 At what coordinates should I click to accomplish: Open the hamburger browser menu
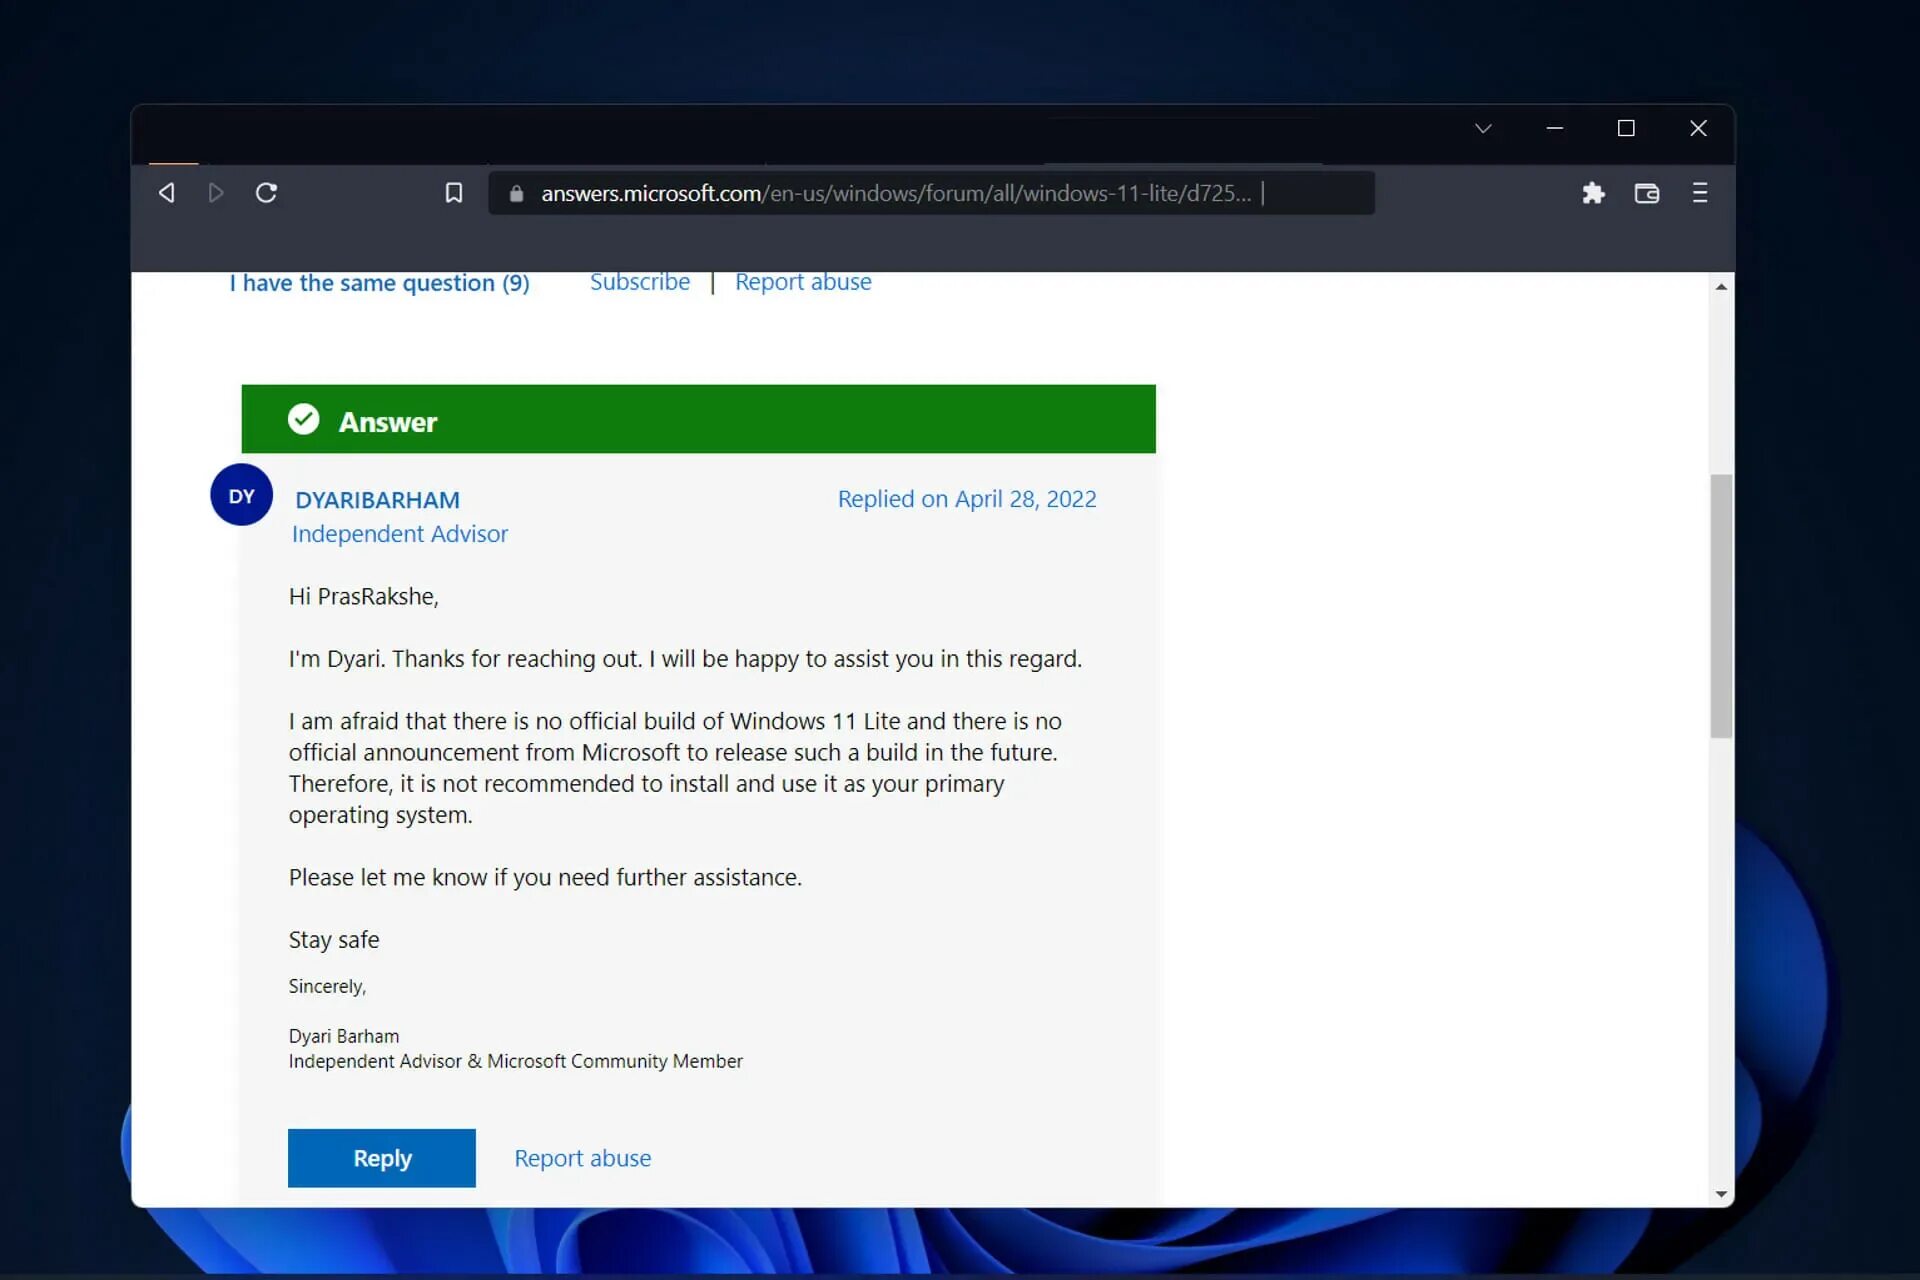coord(1700,193)
